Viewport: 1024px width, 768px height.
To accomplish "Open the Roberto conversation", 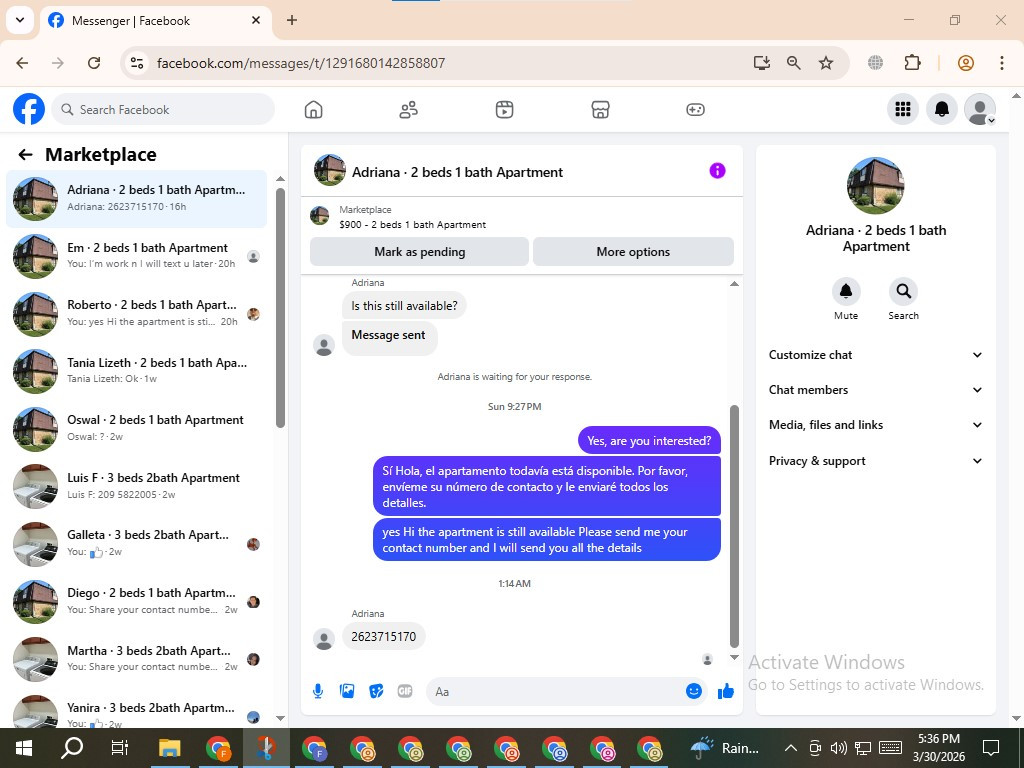I will point(136,313).
